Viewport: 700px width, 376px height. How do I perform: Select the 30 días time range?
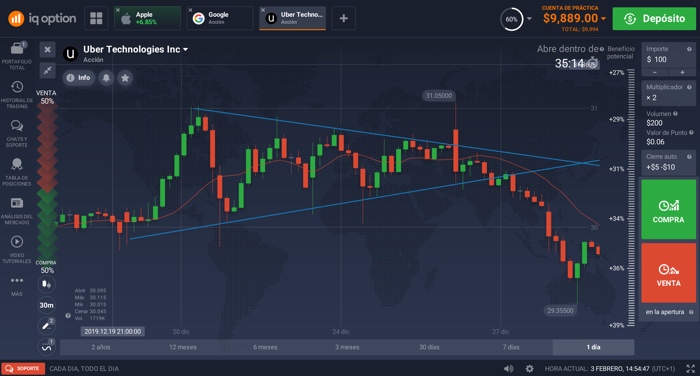(x=429, y=347)
